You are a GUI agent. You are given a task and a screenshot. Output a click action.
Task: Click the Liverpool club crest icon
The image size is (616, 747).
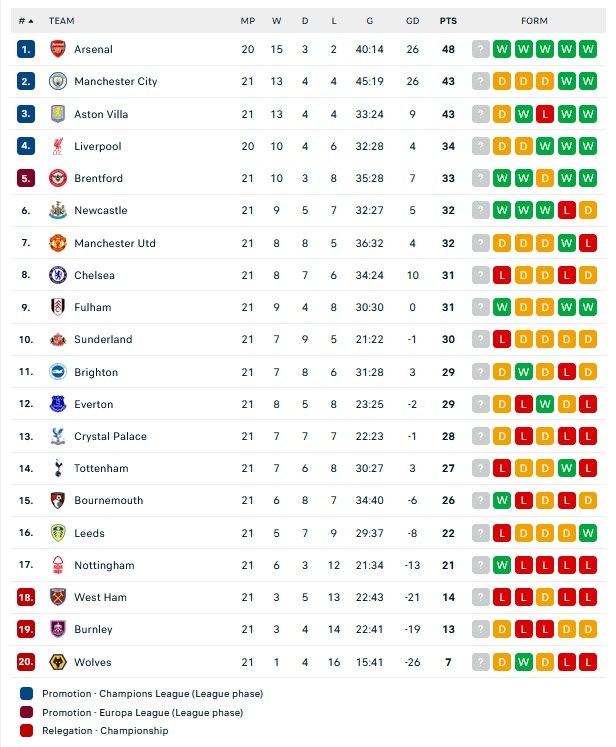57,146
